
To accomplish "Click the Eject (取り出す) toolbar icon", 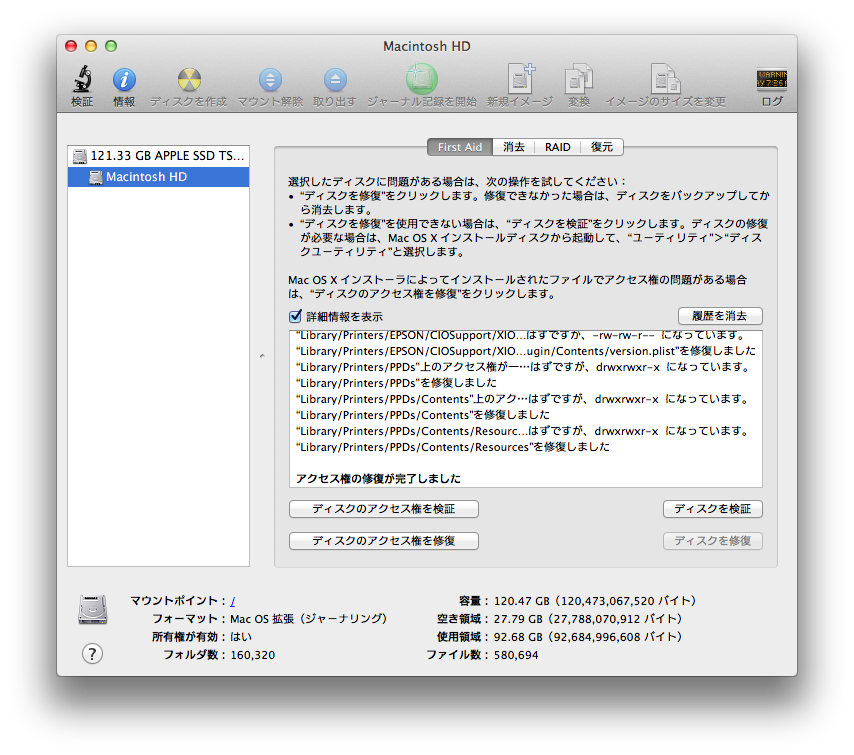I will (x=335, y=80).
